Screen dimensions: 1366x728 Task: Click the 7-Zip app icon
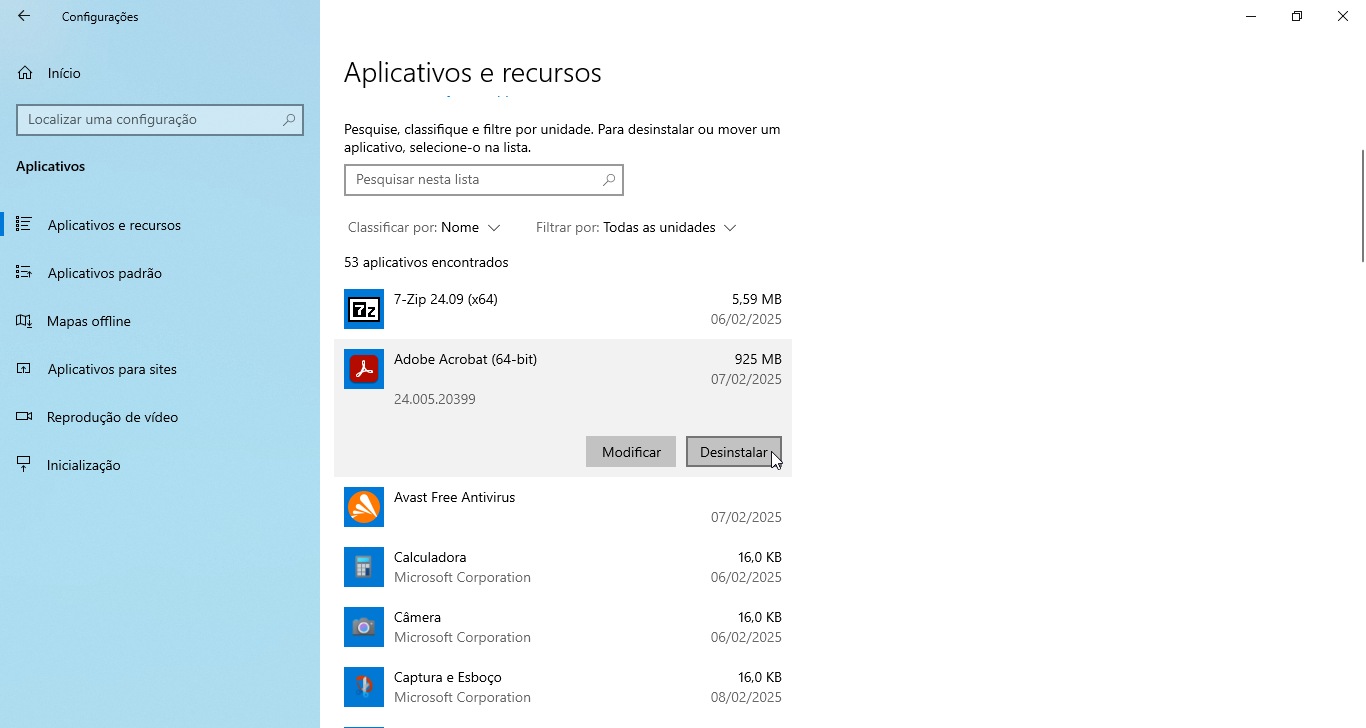click(364, 309)
